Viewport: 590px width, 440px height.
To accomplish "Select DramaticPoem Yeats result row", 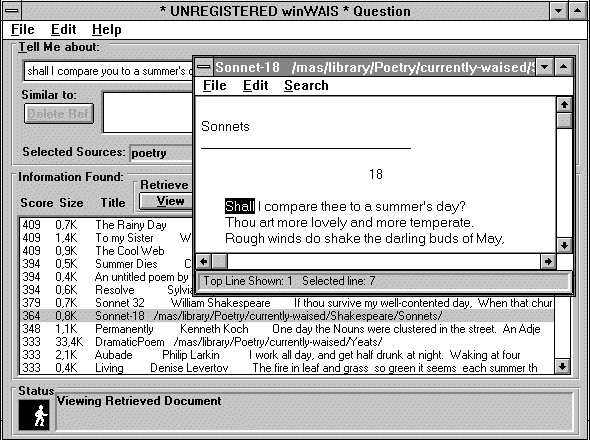I will tap(287, 342).
